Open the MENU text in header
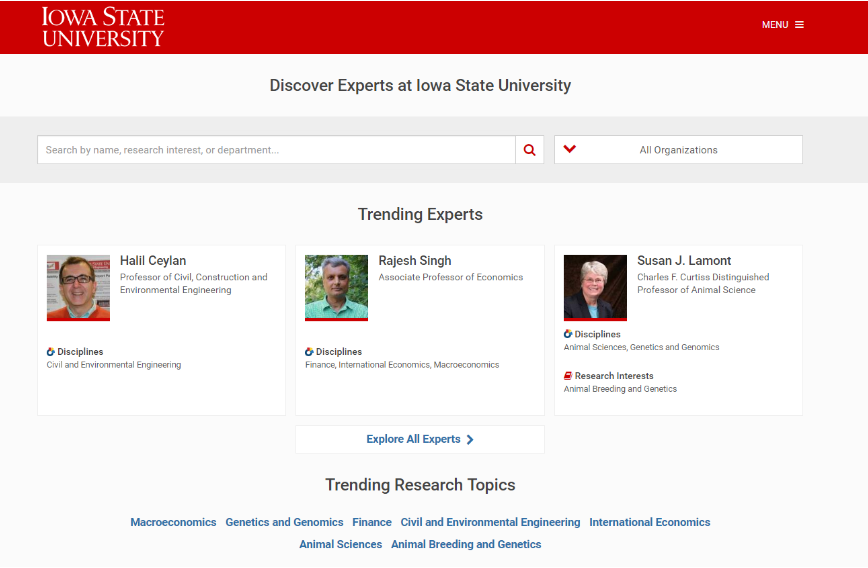The width and height of the screenshot is (868, 568). (x=775, y=25)
